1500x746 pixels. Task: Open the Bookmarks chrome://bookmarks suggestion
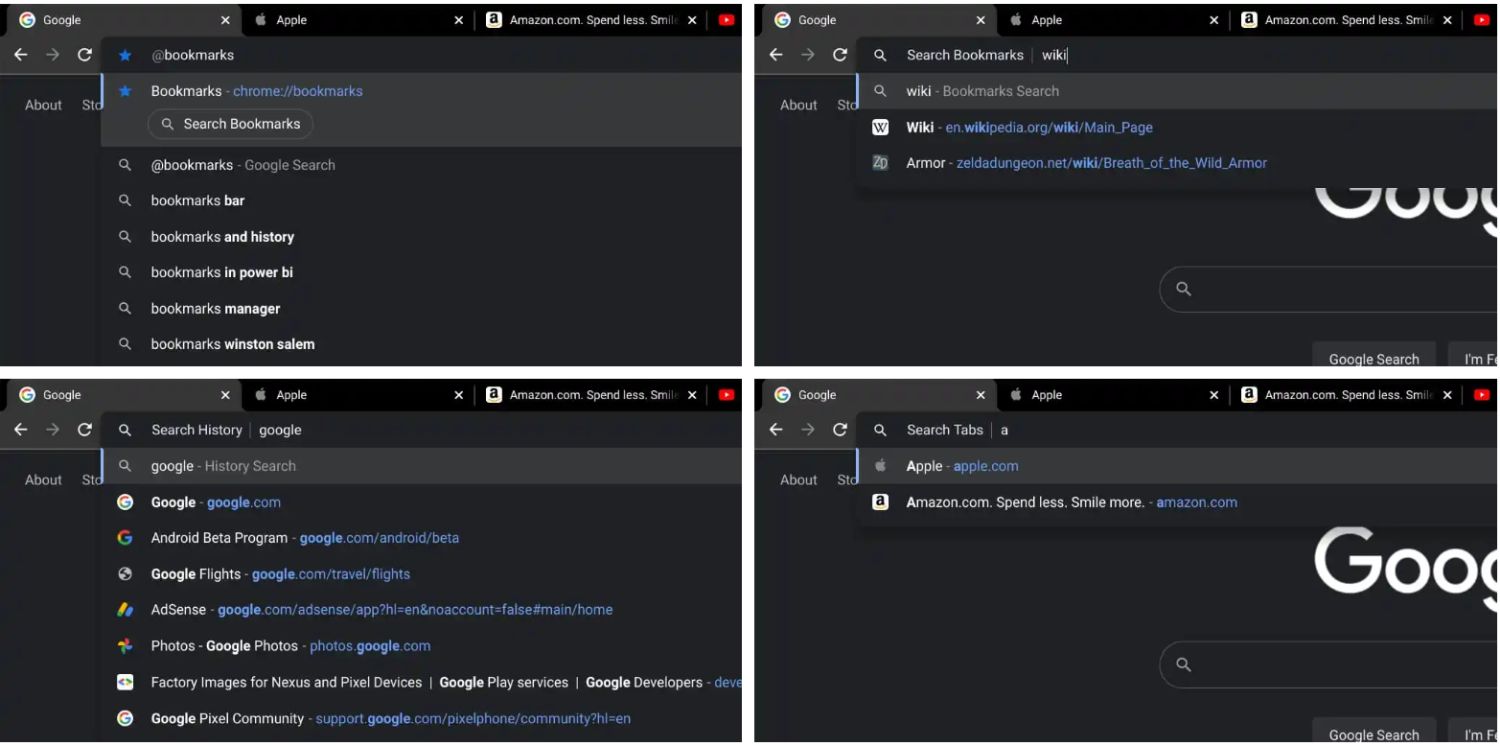point(257,91)
